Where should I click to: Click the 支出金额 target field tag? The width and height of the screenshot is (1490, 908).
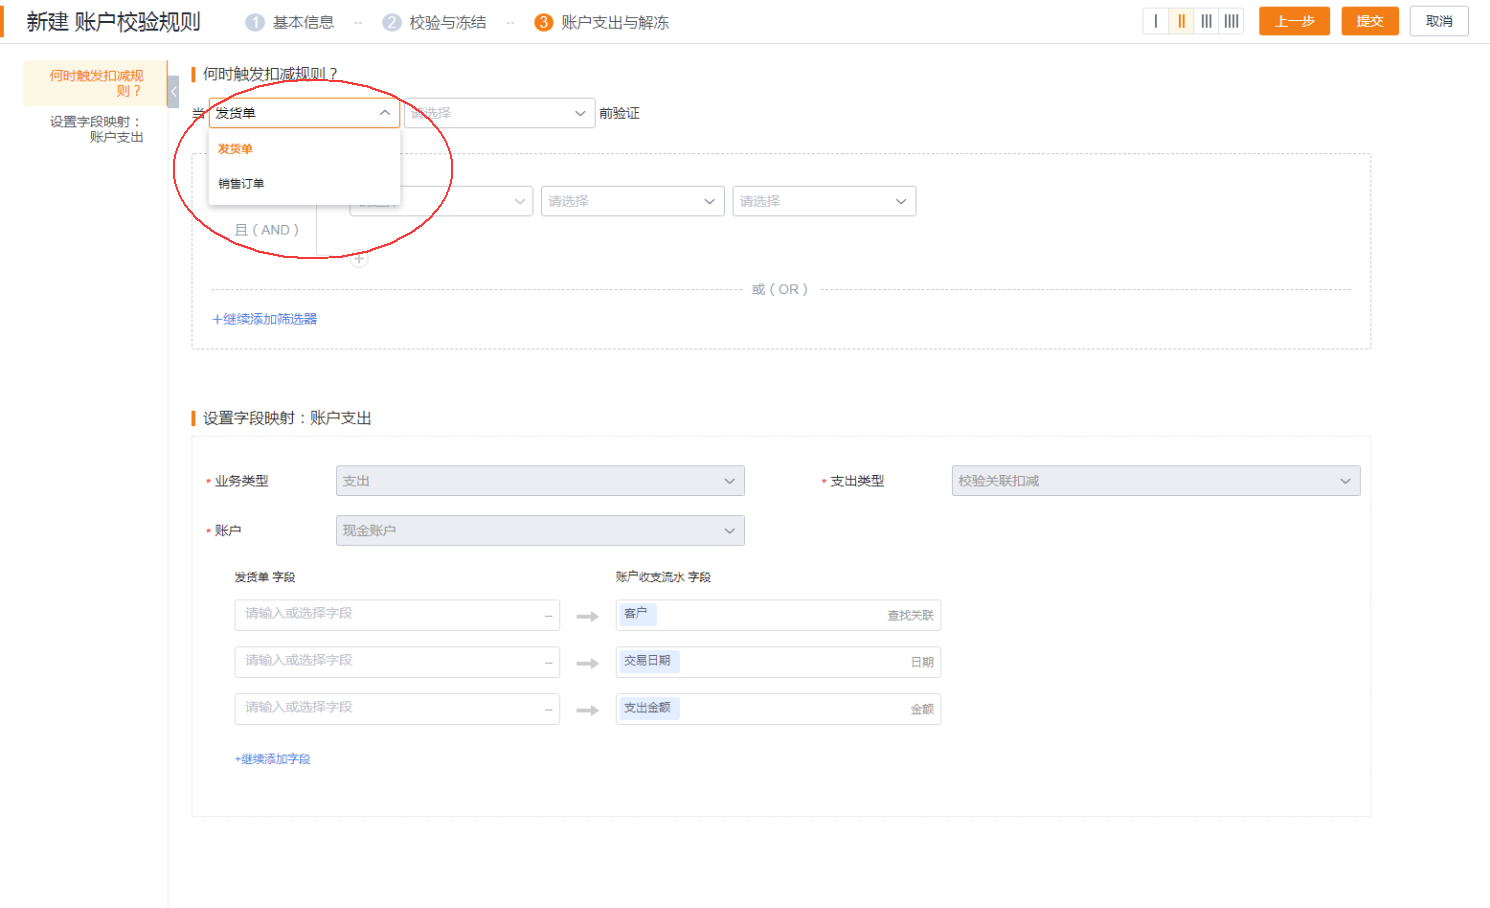[x=648, y=708]
